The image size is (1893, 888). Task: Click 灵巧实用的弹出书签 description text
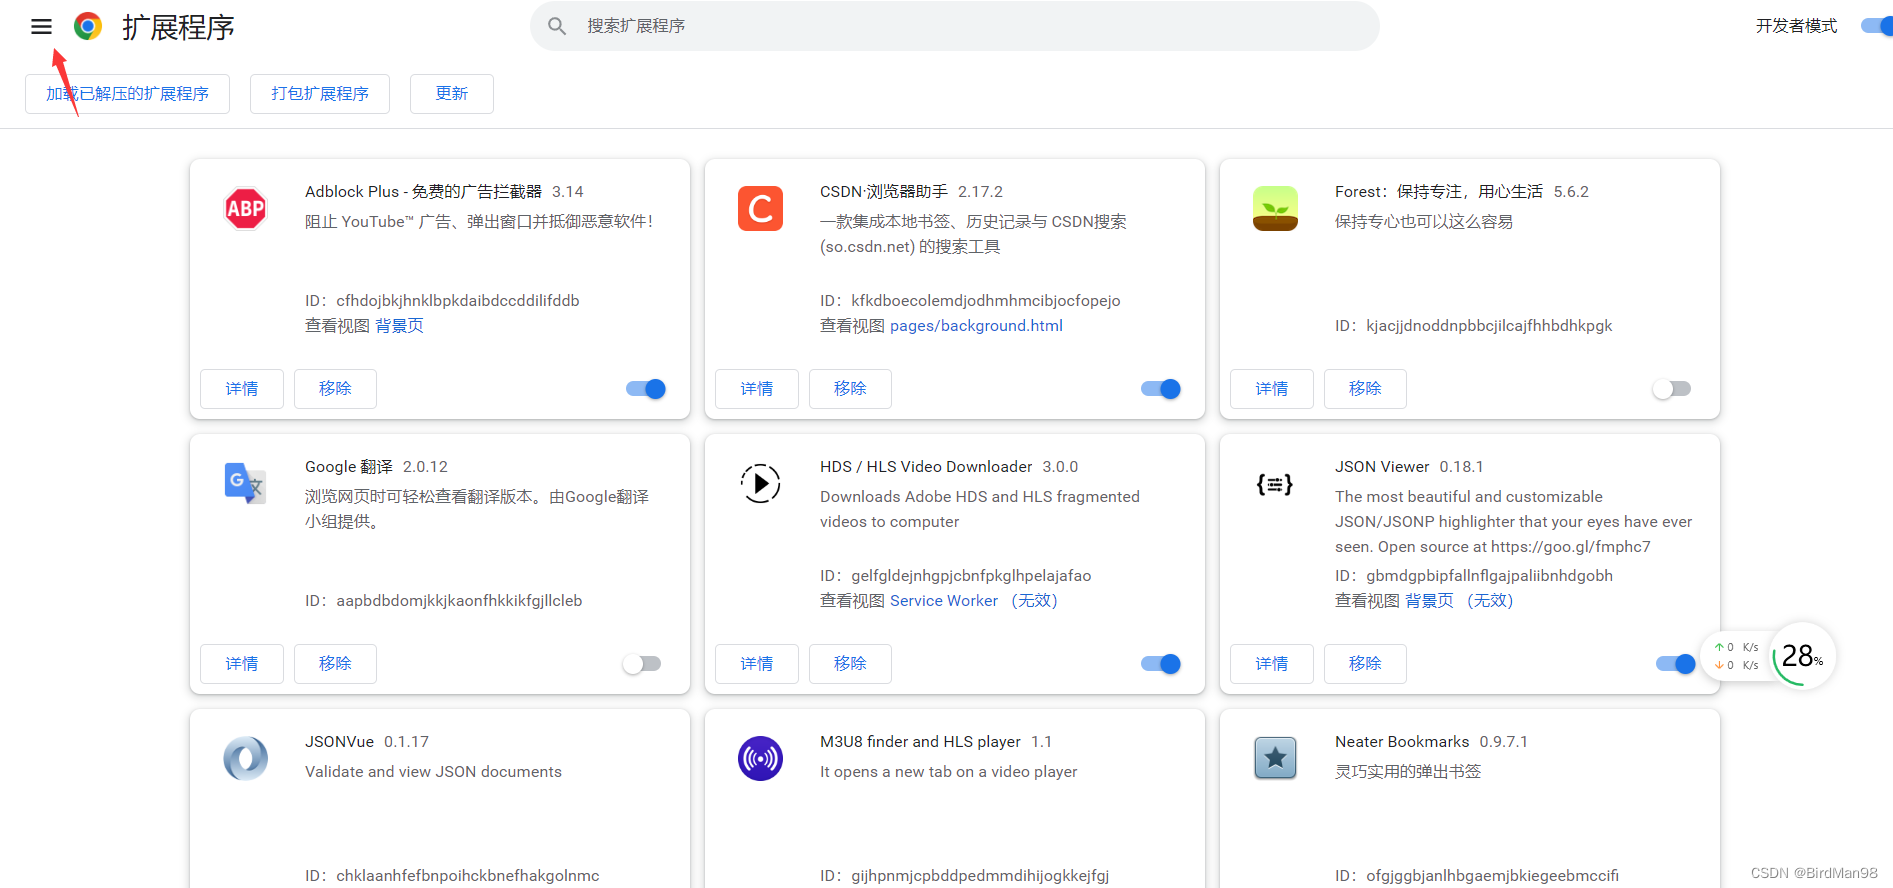tap(1408, 772)
